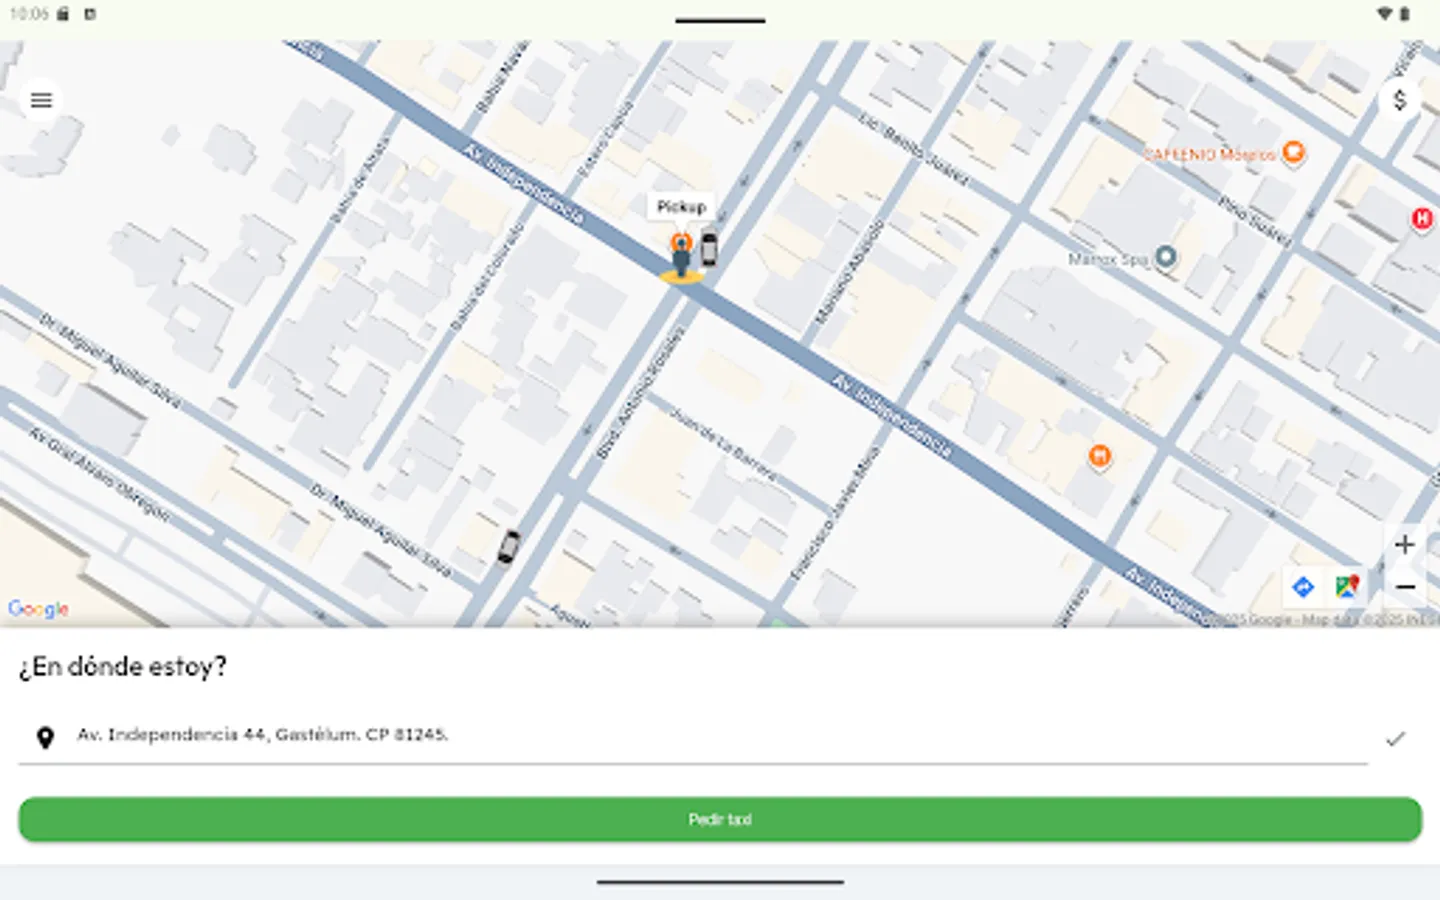Tap the red hospital H marker

coord(1421,219)
